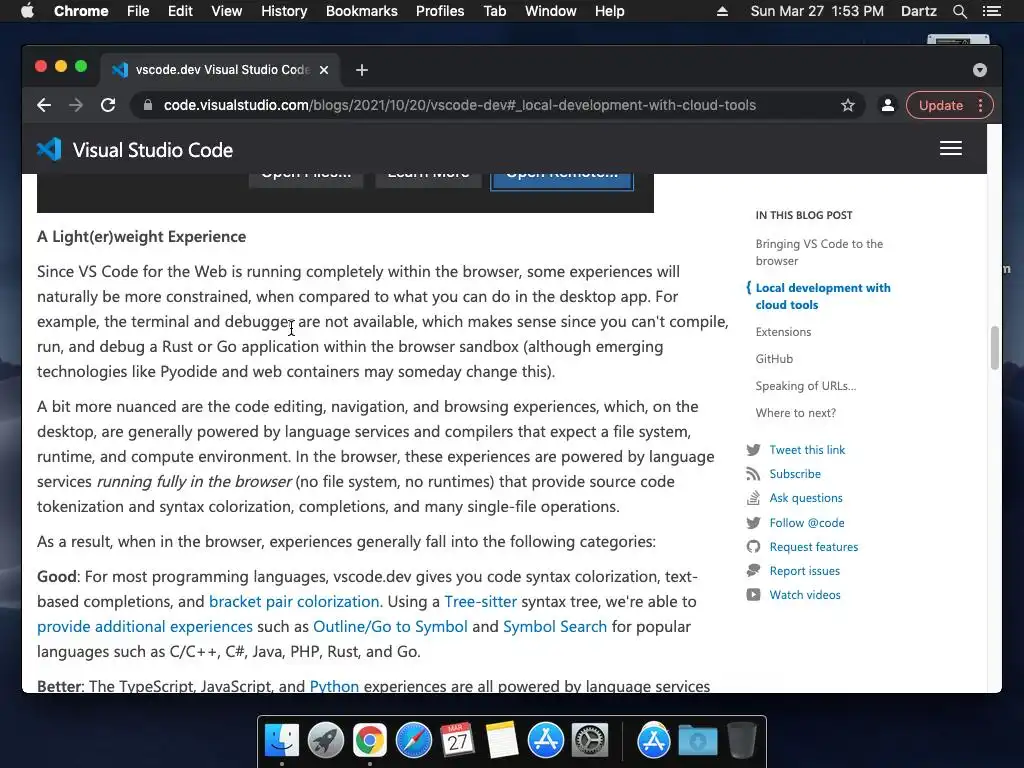Image resolution: width=1024 pixels, height=768 pixels.
Task: Jump to the Extensions section
Action: coord(783,332)
